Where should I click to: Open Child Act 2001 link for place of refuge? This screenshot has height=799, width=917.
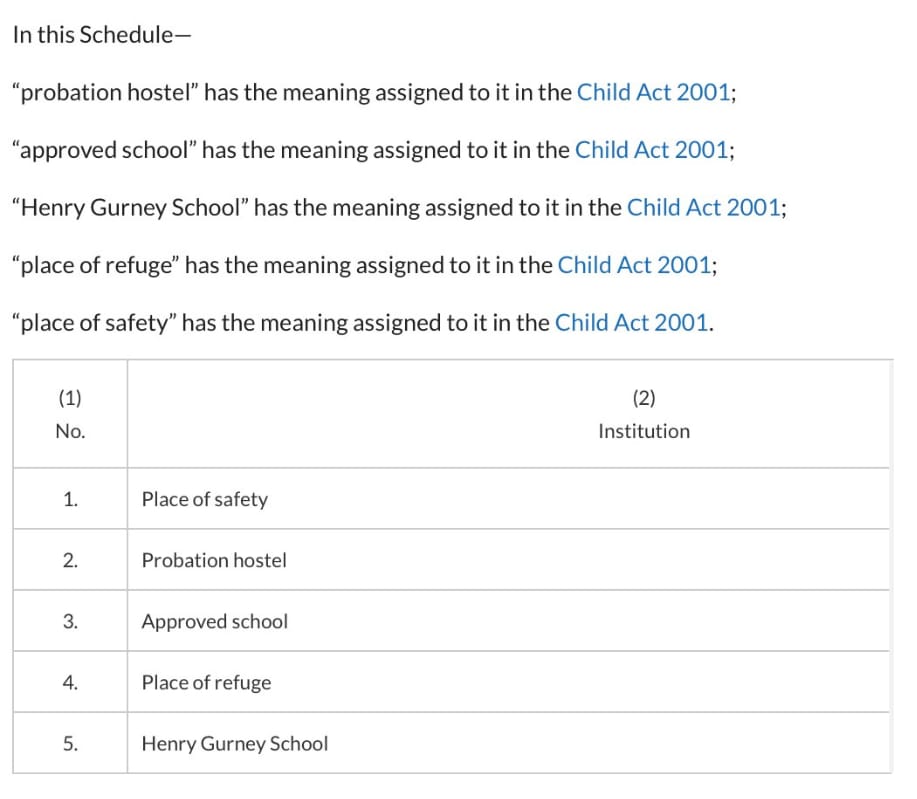point(634,266)
